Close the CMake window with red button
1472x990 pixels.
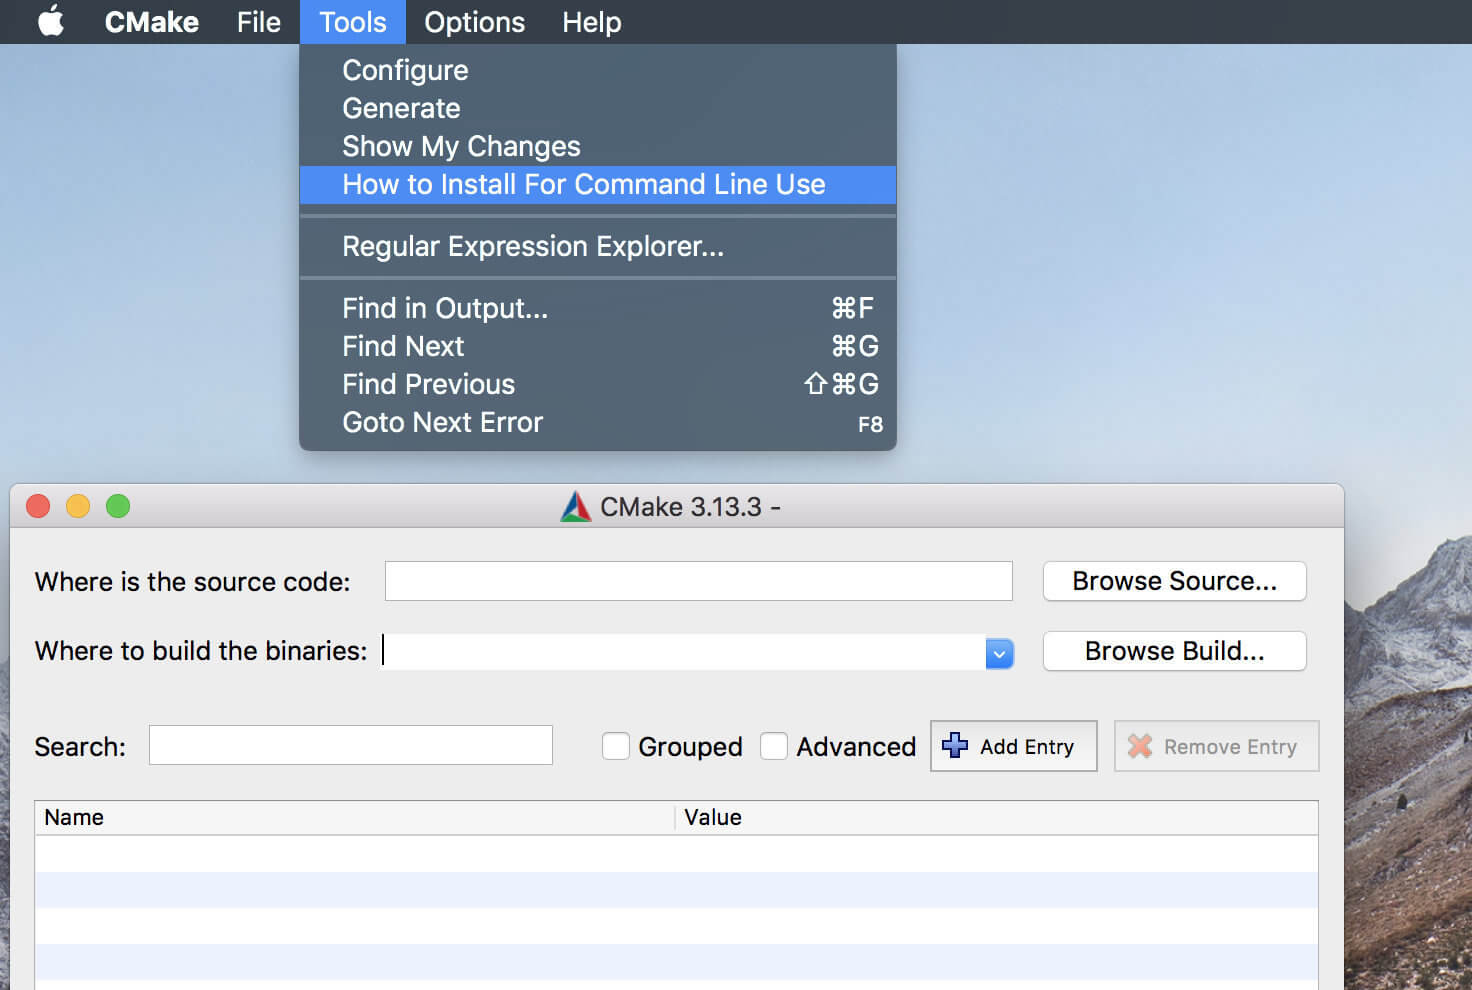point(38,506)
